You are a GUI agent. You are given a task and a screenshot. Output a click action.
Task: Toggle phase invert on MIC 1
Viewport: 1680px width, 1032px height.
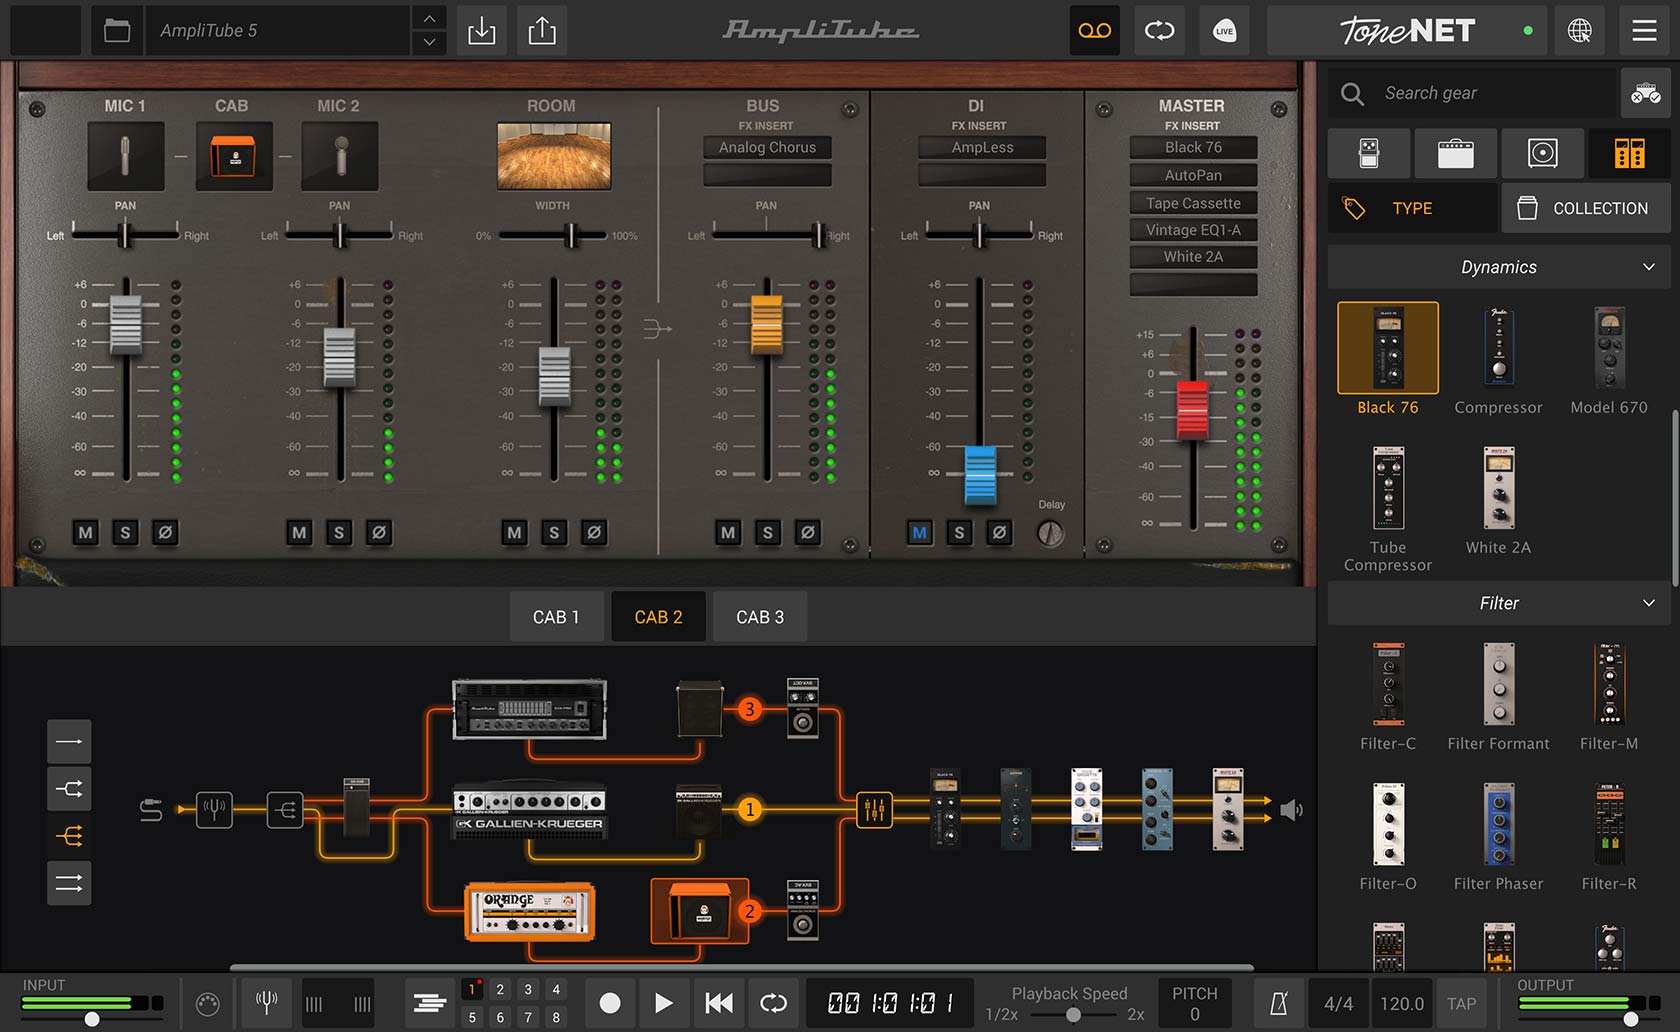point(165,533)
